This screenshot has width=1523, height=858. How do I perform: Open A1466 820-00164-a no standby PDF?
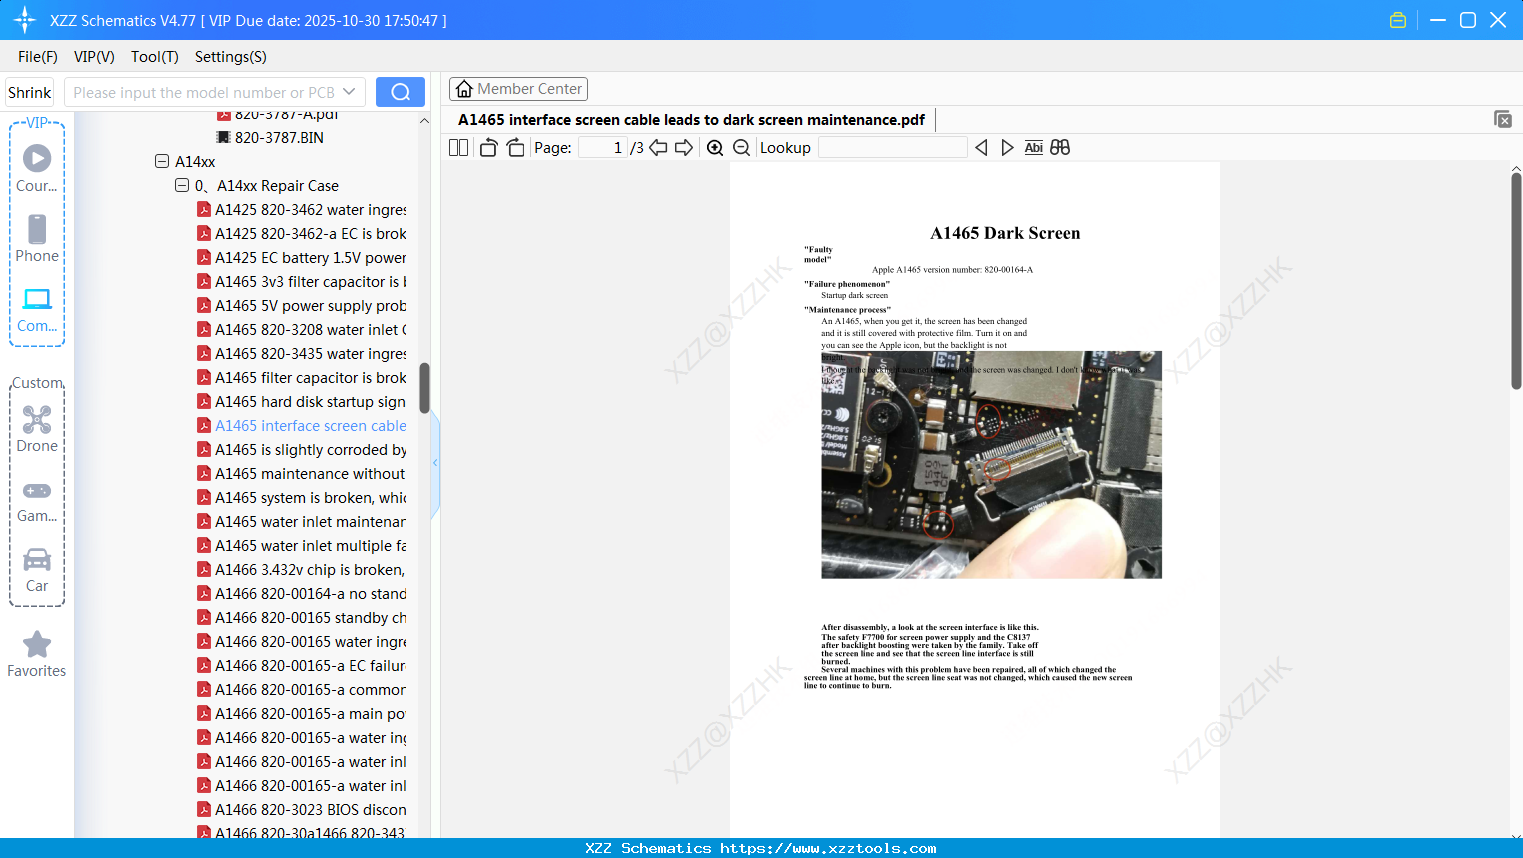point(302,594)
